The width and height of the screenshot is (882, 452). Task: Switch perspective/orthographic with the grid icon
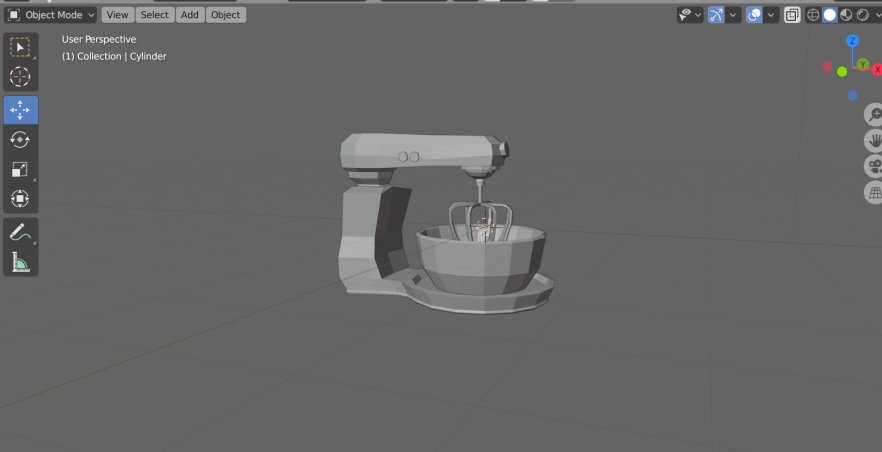(875, 192)
